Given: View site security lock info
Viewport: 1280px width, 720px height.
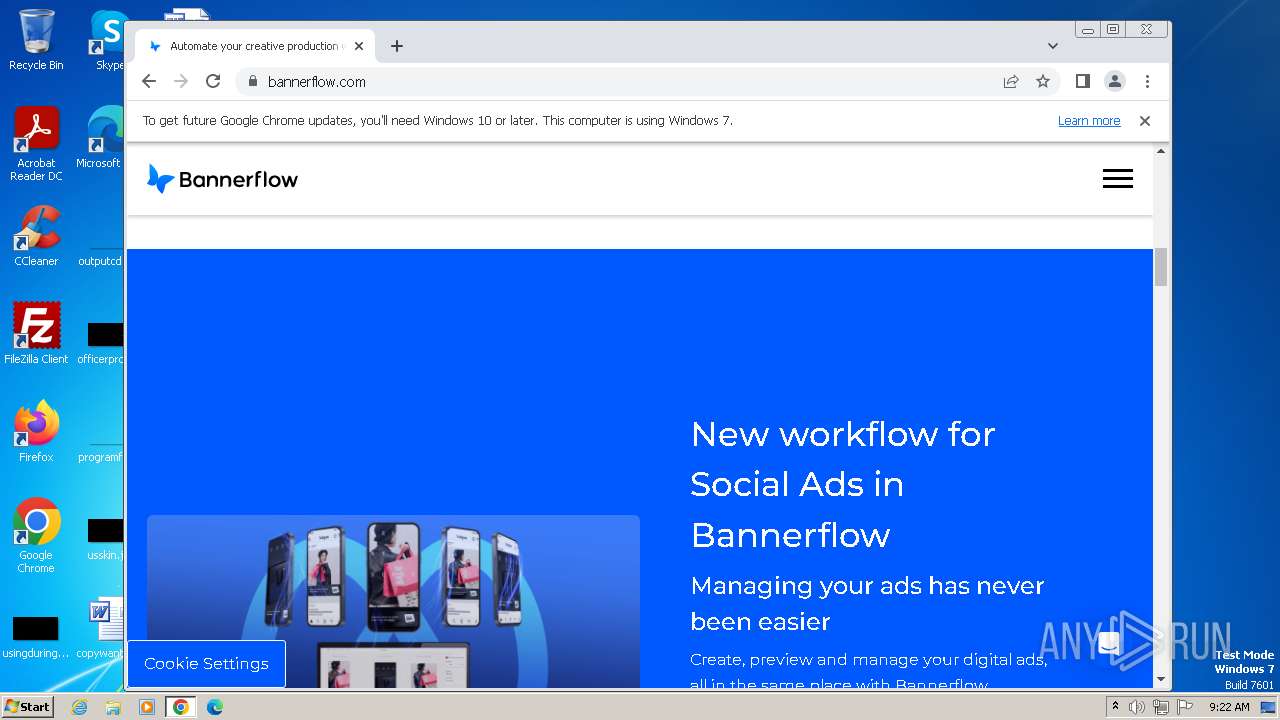Looking at the screenshot, I should pos(252,82).
